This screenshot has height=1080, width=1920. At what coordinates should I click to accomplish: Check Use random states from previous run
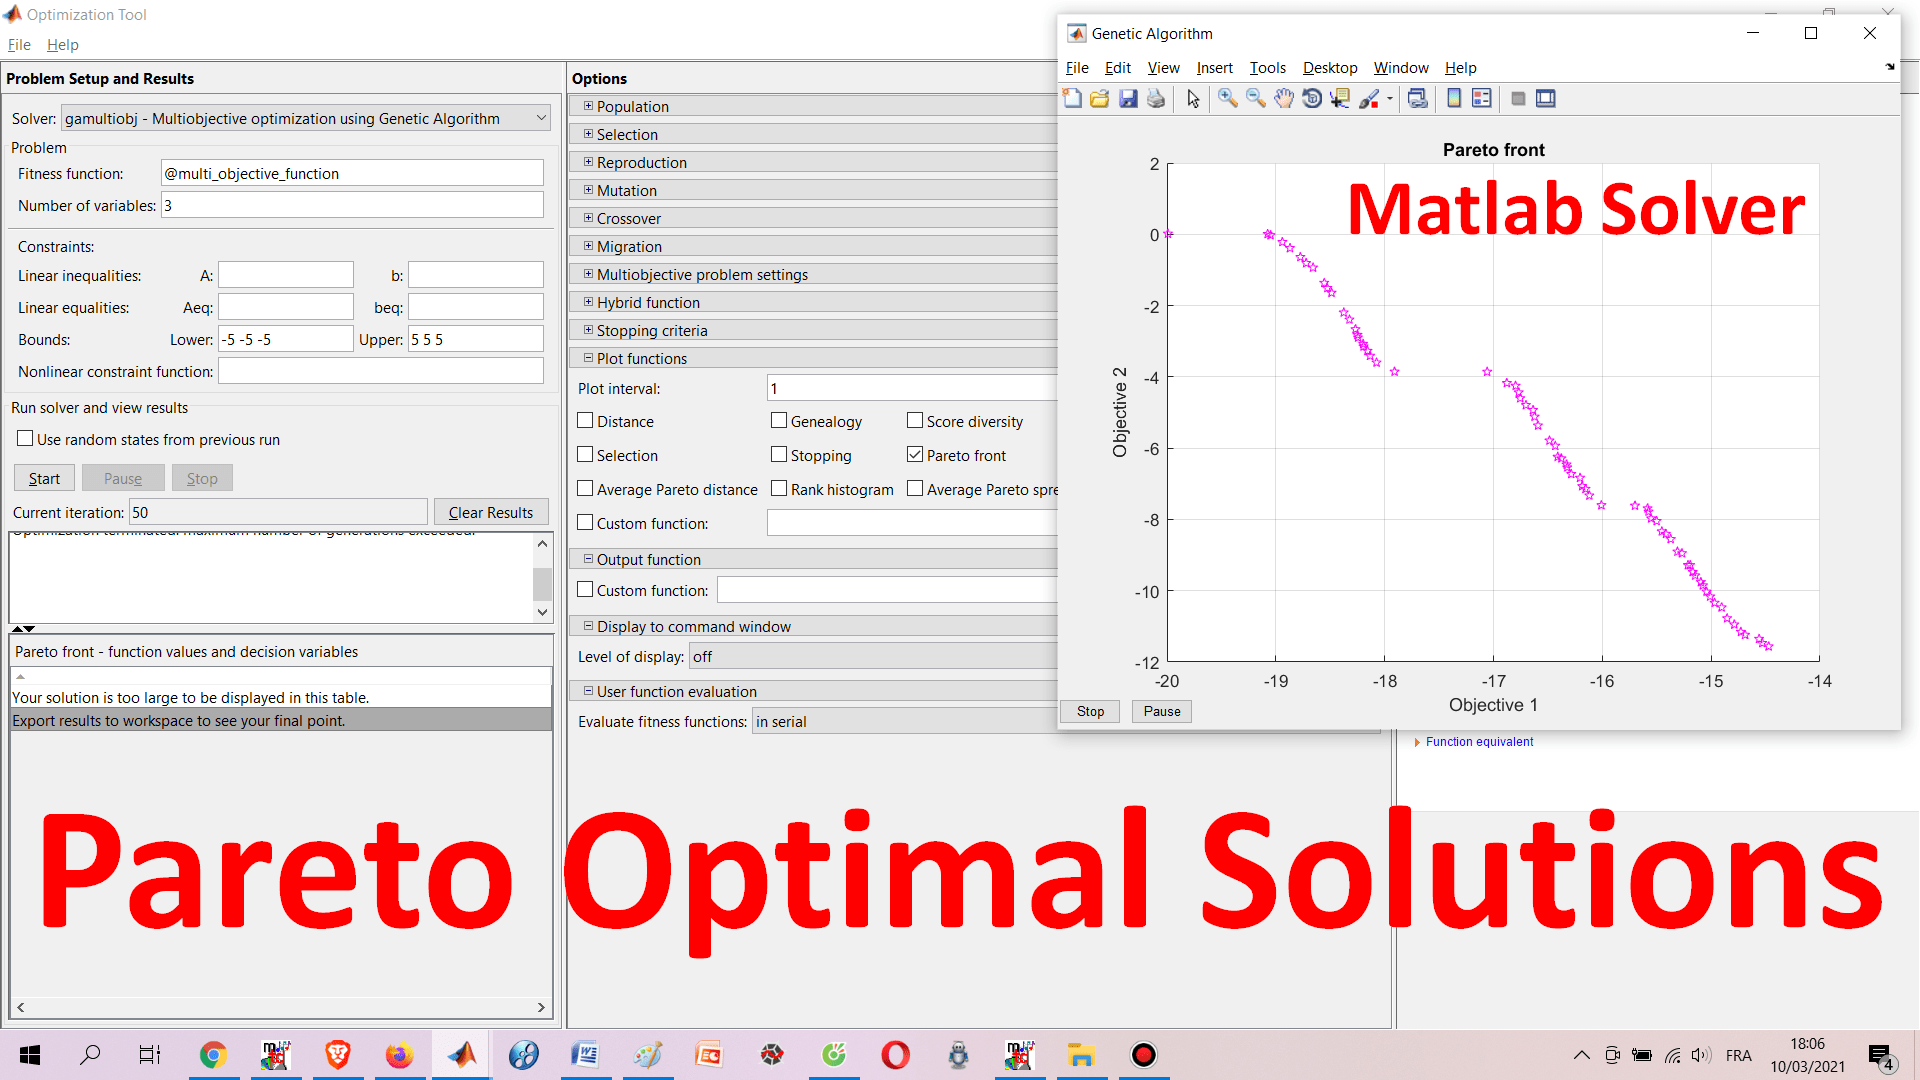pyautogui.click(x=25, y=439)
